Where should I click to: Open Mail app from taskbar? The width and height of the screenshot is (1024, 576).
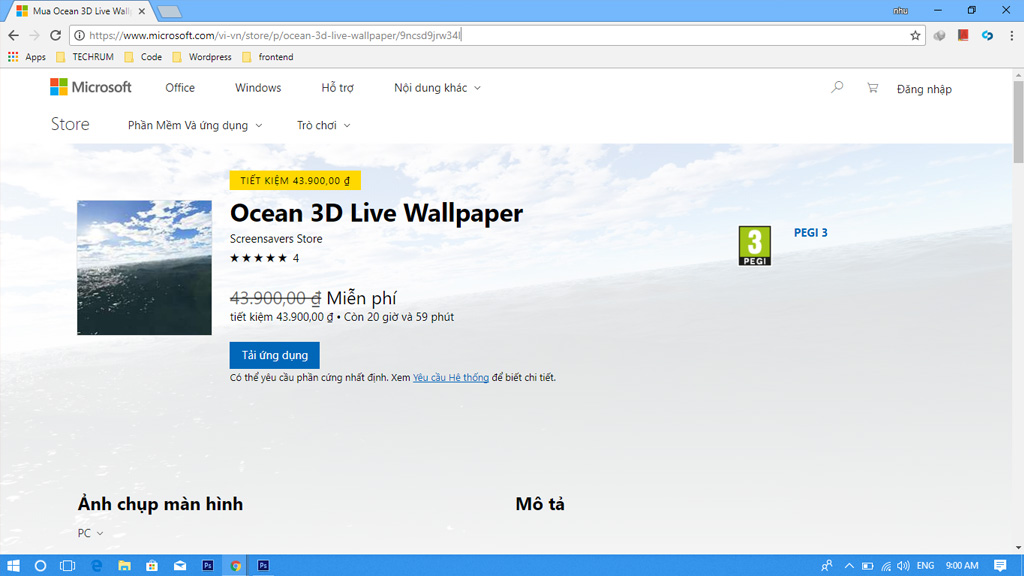[x=180, y=566]
